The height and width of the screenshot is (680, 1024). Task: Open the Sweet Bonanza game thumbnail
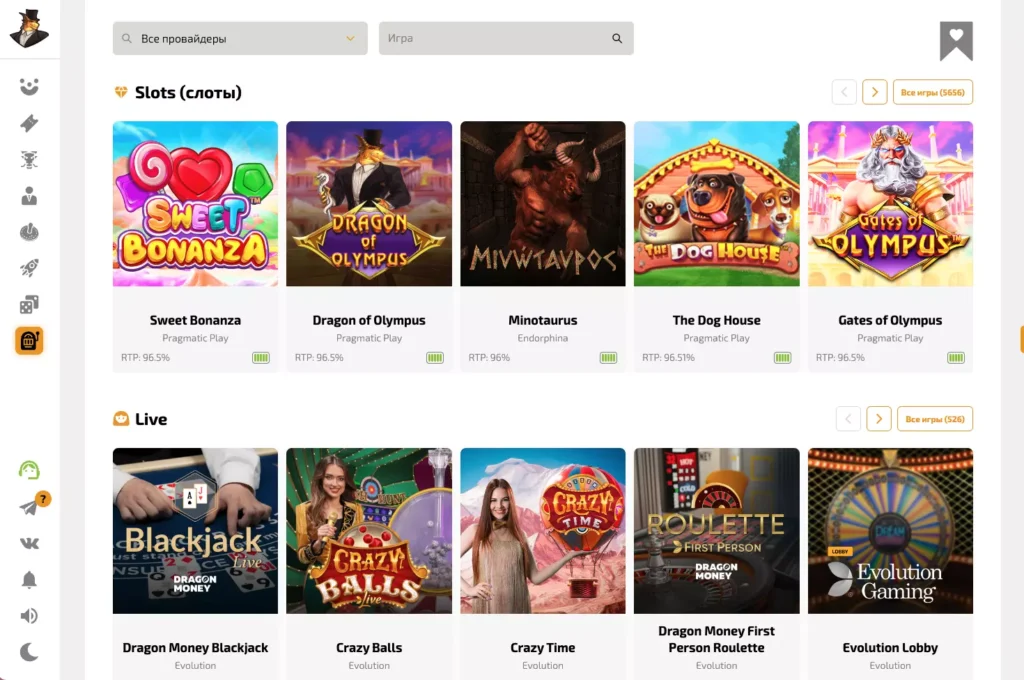tap(195, 204)
